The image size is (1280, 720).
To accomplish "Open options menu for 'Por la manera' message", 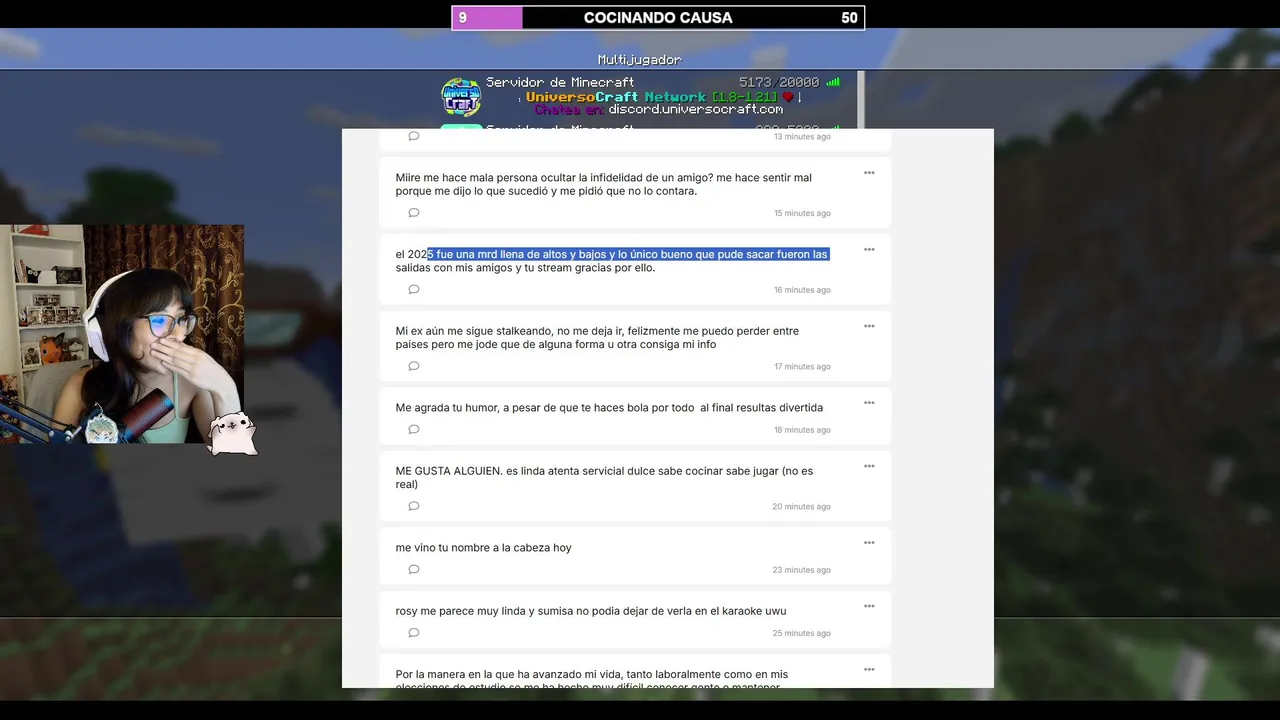I will point(869,670).
